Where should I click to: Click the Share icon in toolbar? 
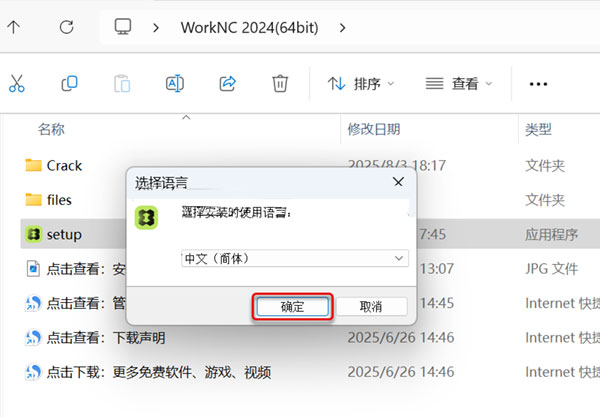point(227,83)
